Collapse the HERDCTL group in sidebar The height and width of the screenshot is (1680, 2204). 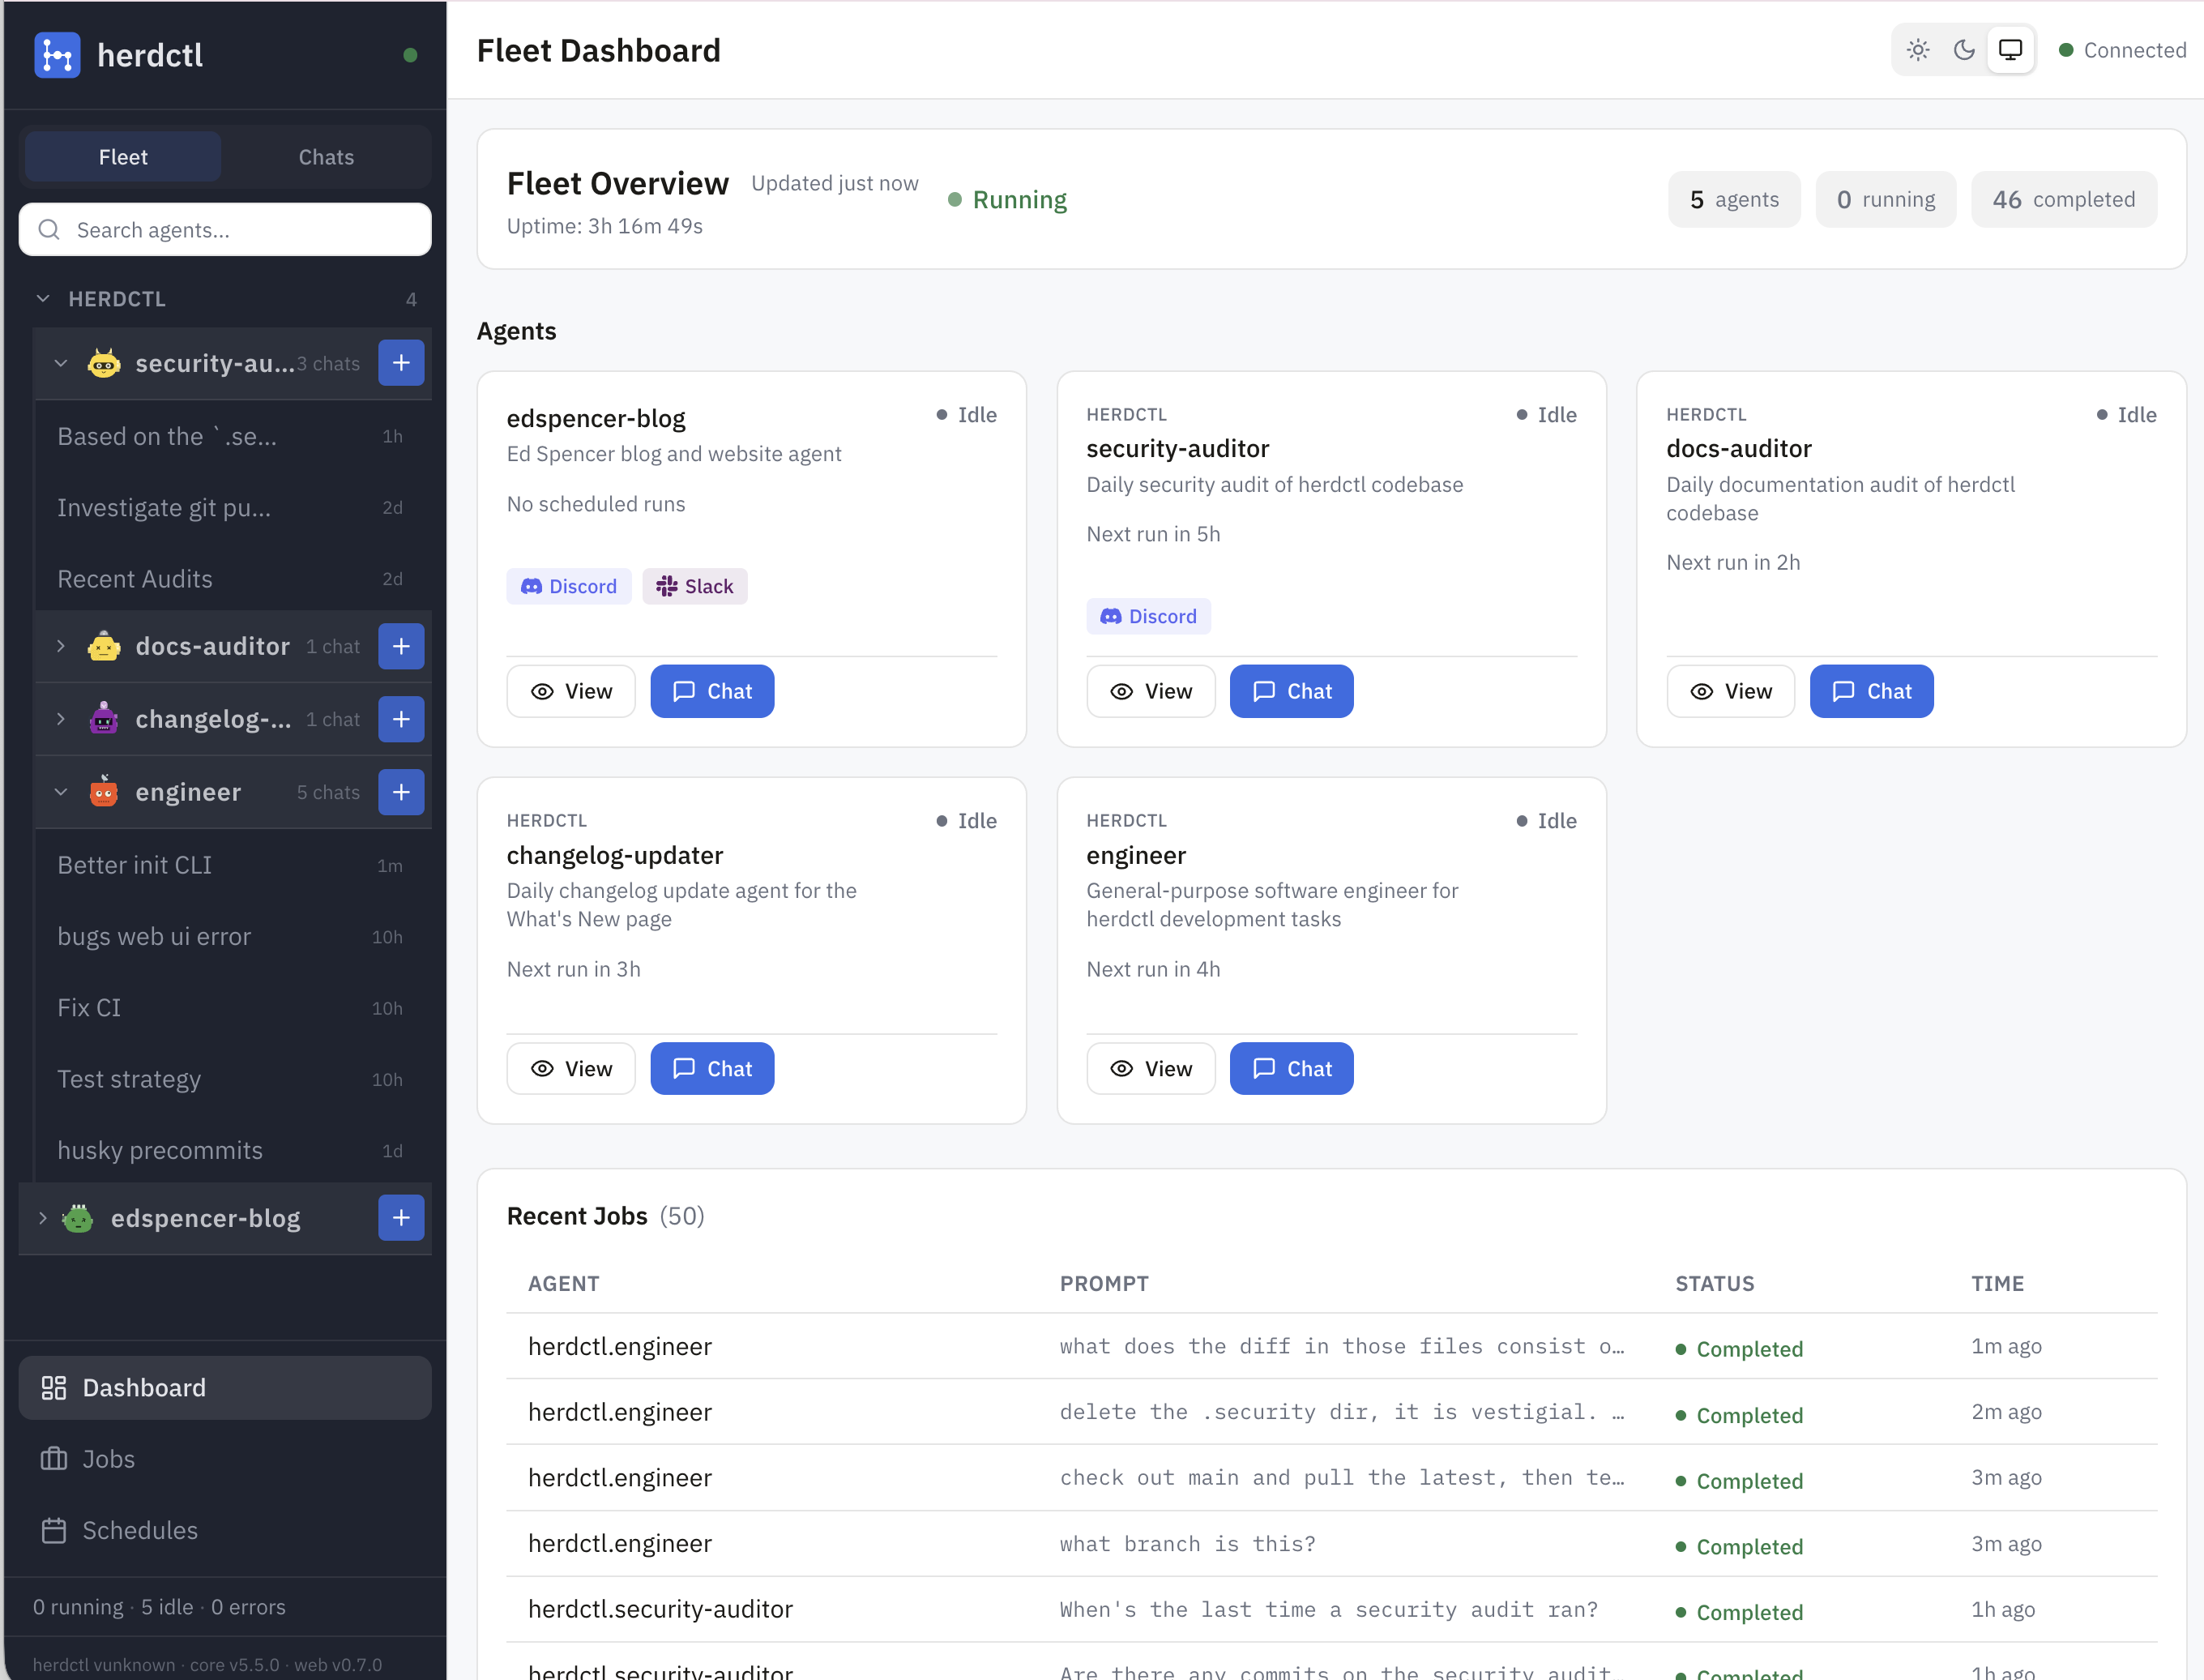click(x=43, y=298)
